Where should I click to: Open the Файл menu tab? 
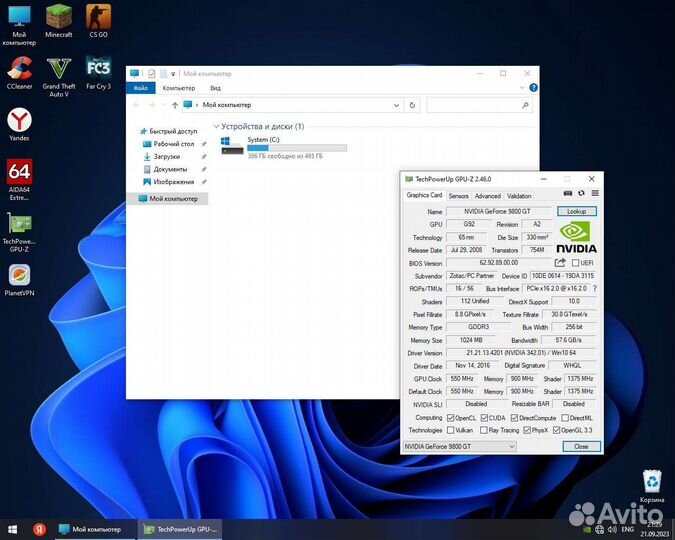click(x=141, y=88)
